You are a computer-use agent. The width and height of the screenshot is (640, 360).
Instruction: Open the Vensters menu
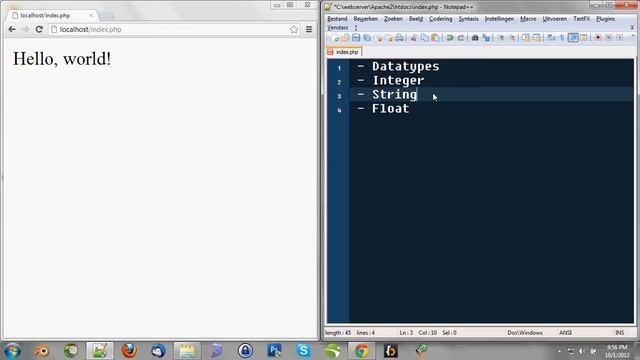338,28
